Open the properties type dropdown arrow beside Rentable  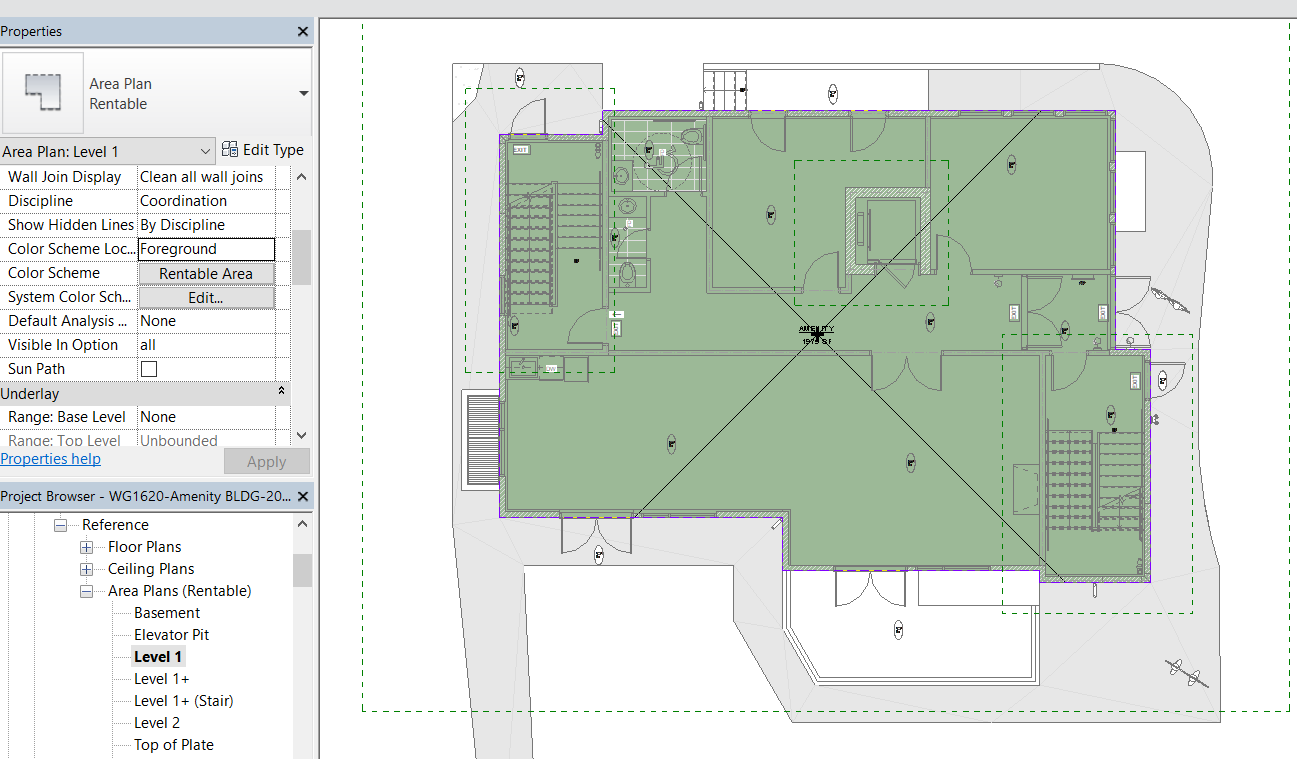coord(302,93)
